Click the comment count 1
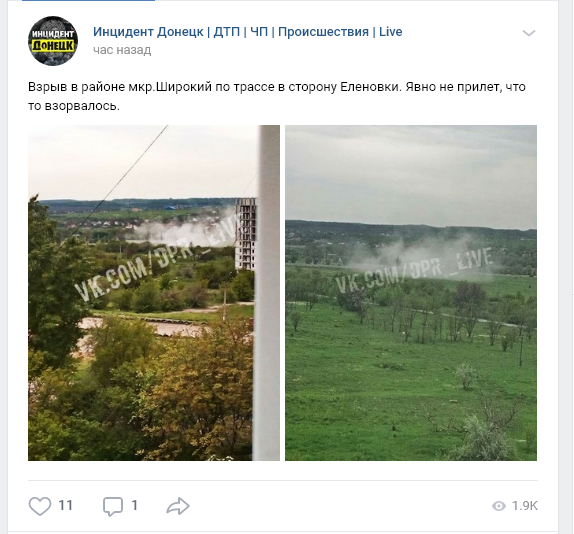The image size is (574, 534). (x=134, y=506)
